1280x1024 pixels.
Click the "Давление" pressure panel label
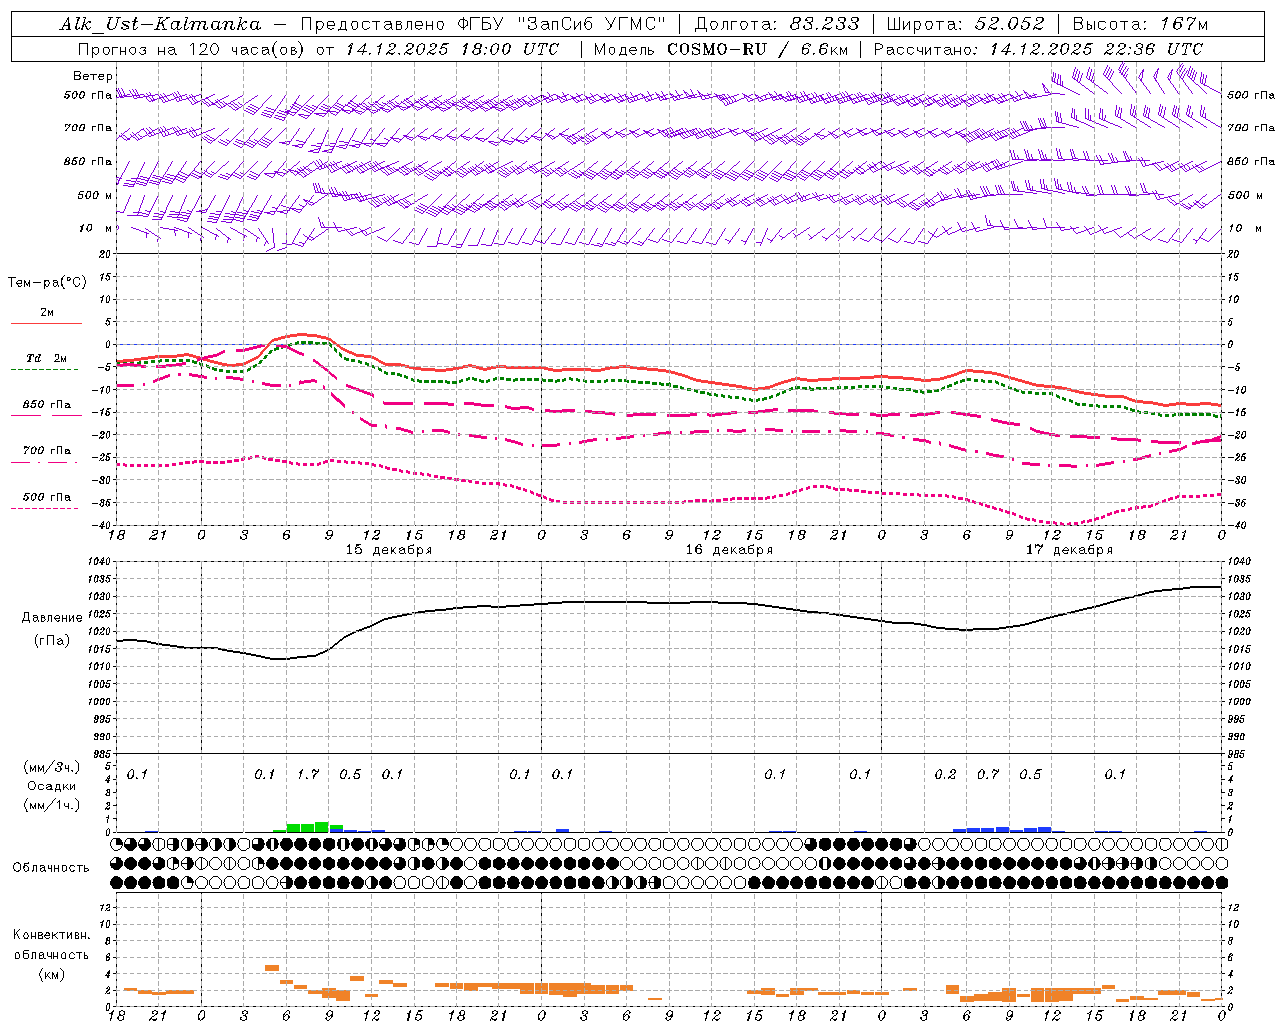[52, 618]
